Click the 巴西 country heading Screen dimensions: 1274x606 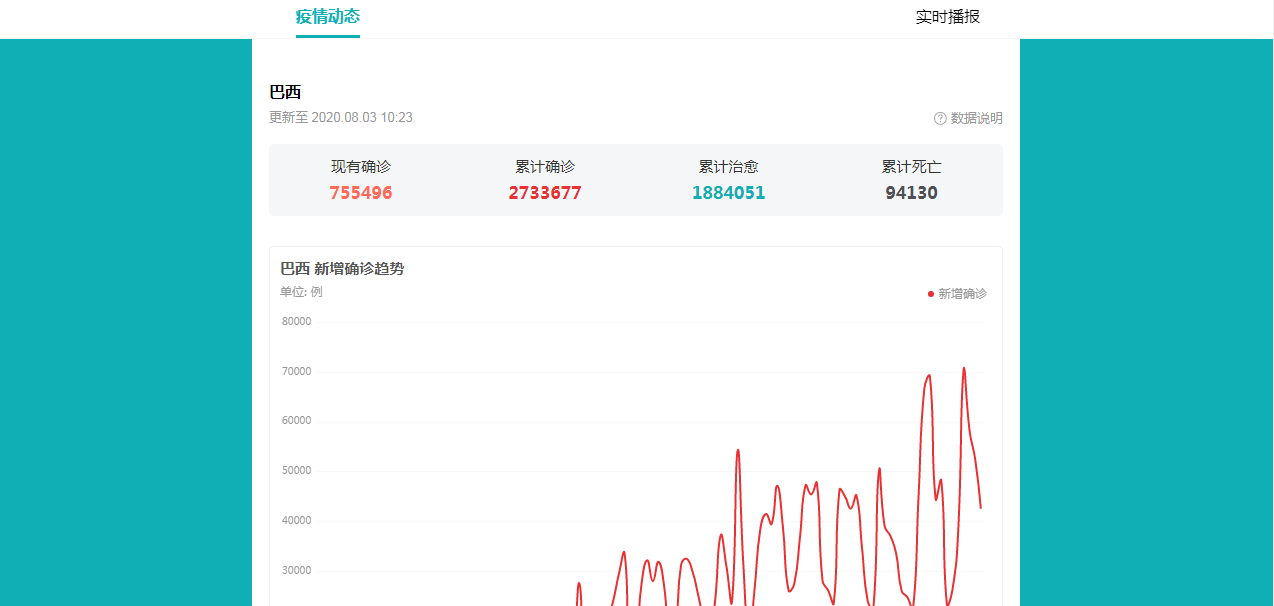pyautogui.click(x=285, y=92)
